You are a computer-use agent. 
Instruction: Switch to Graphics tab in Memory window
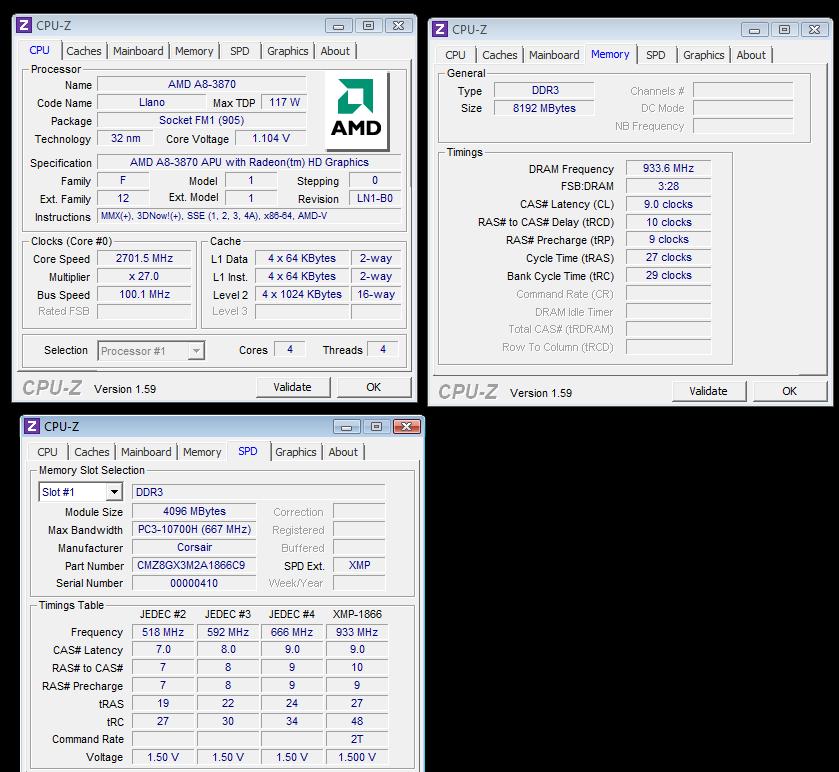click(704, 55)
